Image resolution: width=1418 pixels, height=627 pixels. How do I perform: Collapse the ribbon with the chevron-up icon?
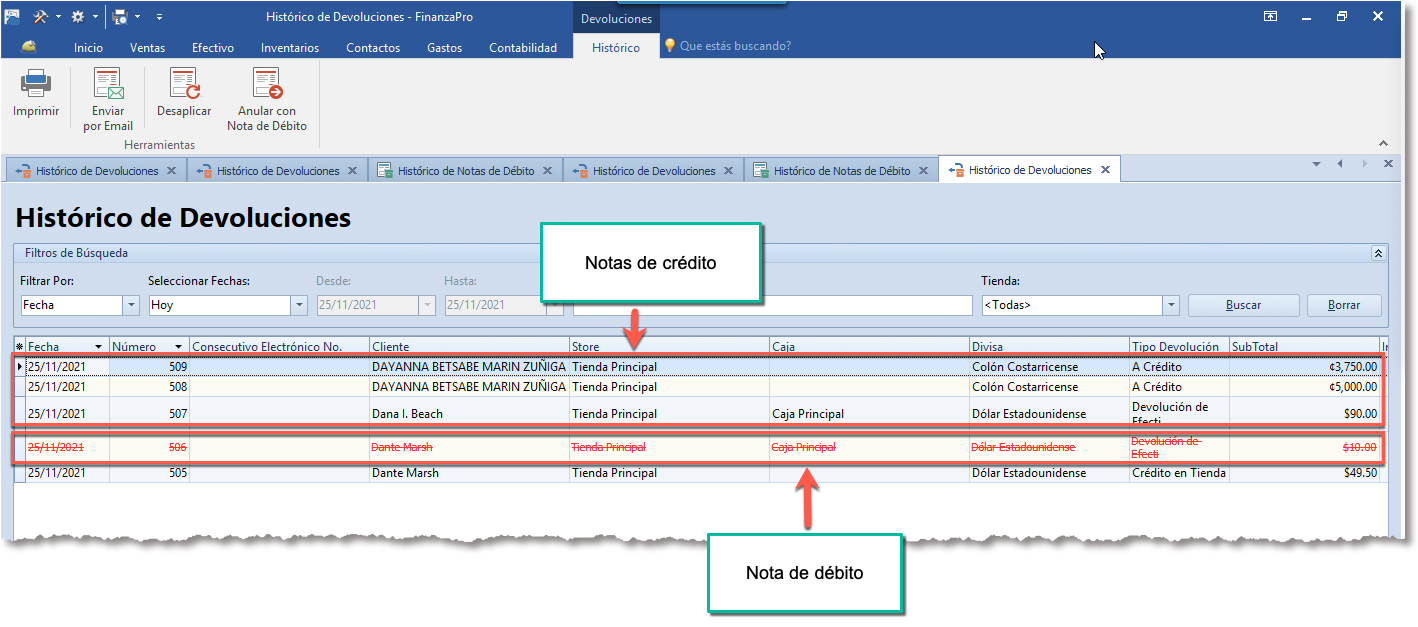coord(1384,144)
